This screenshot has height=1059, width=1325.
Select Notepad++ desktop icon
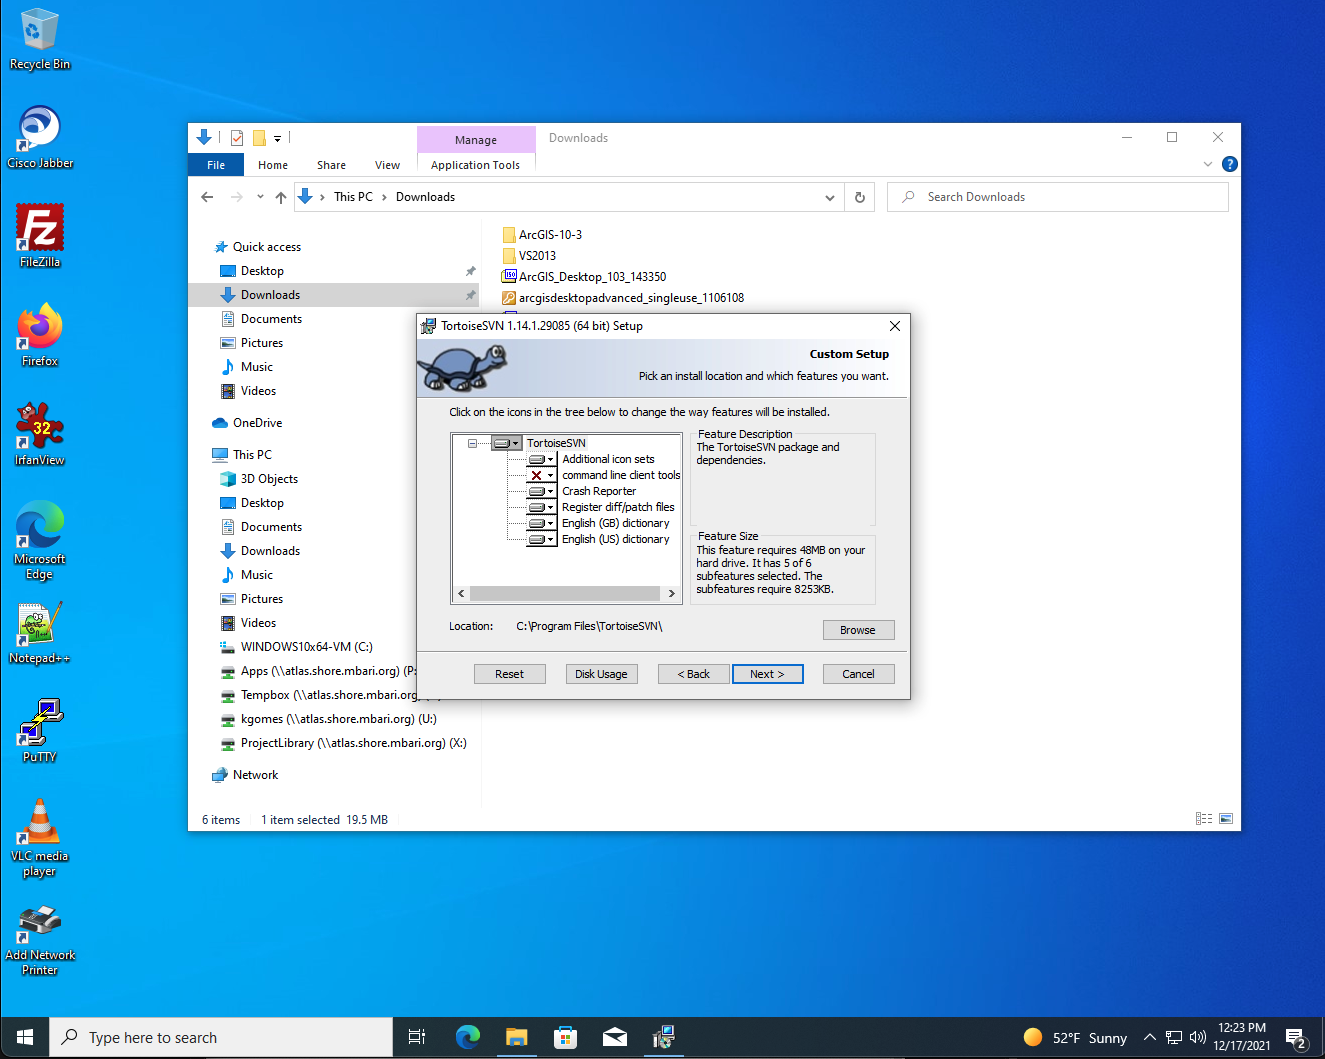point(40,633)
